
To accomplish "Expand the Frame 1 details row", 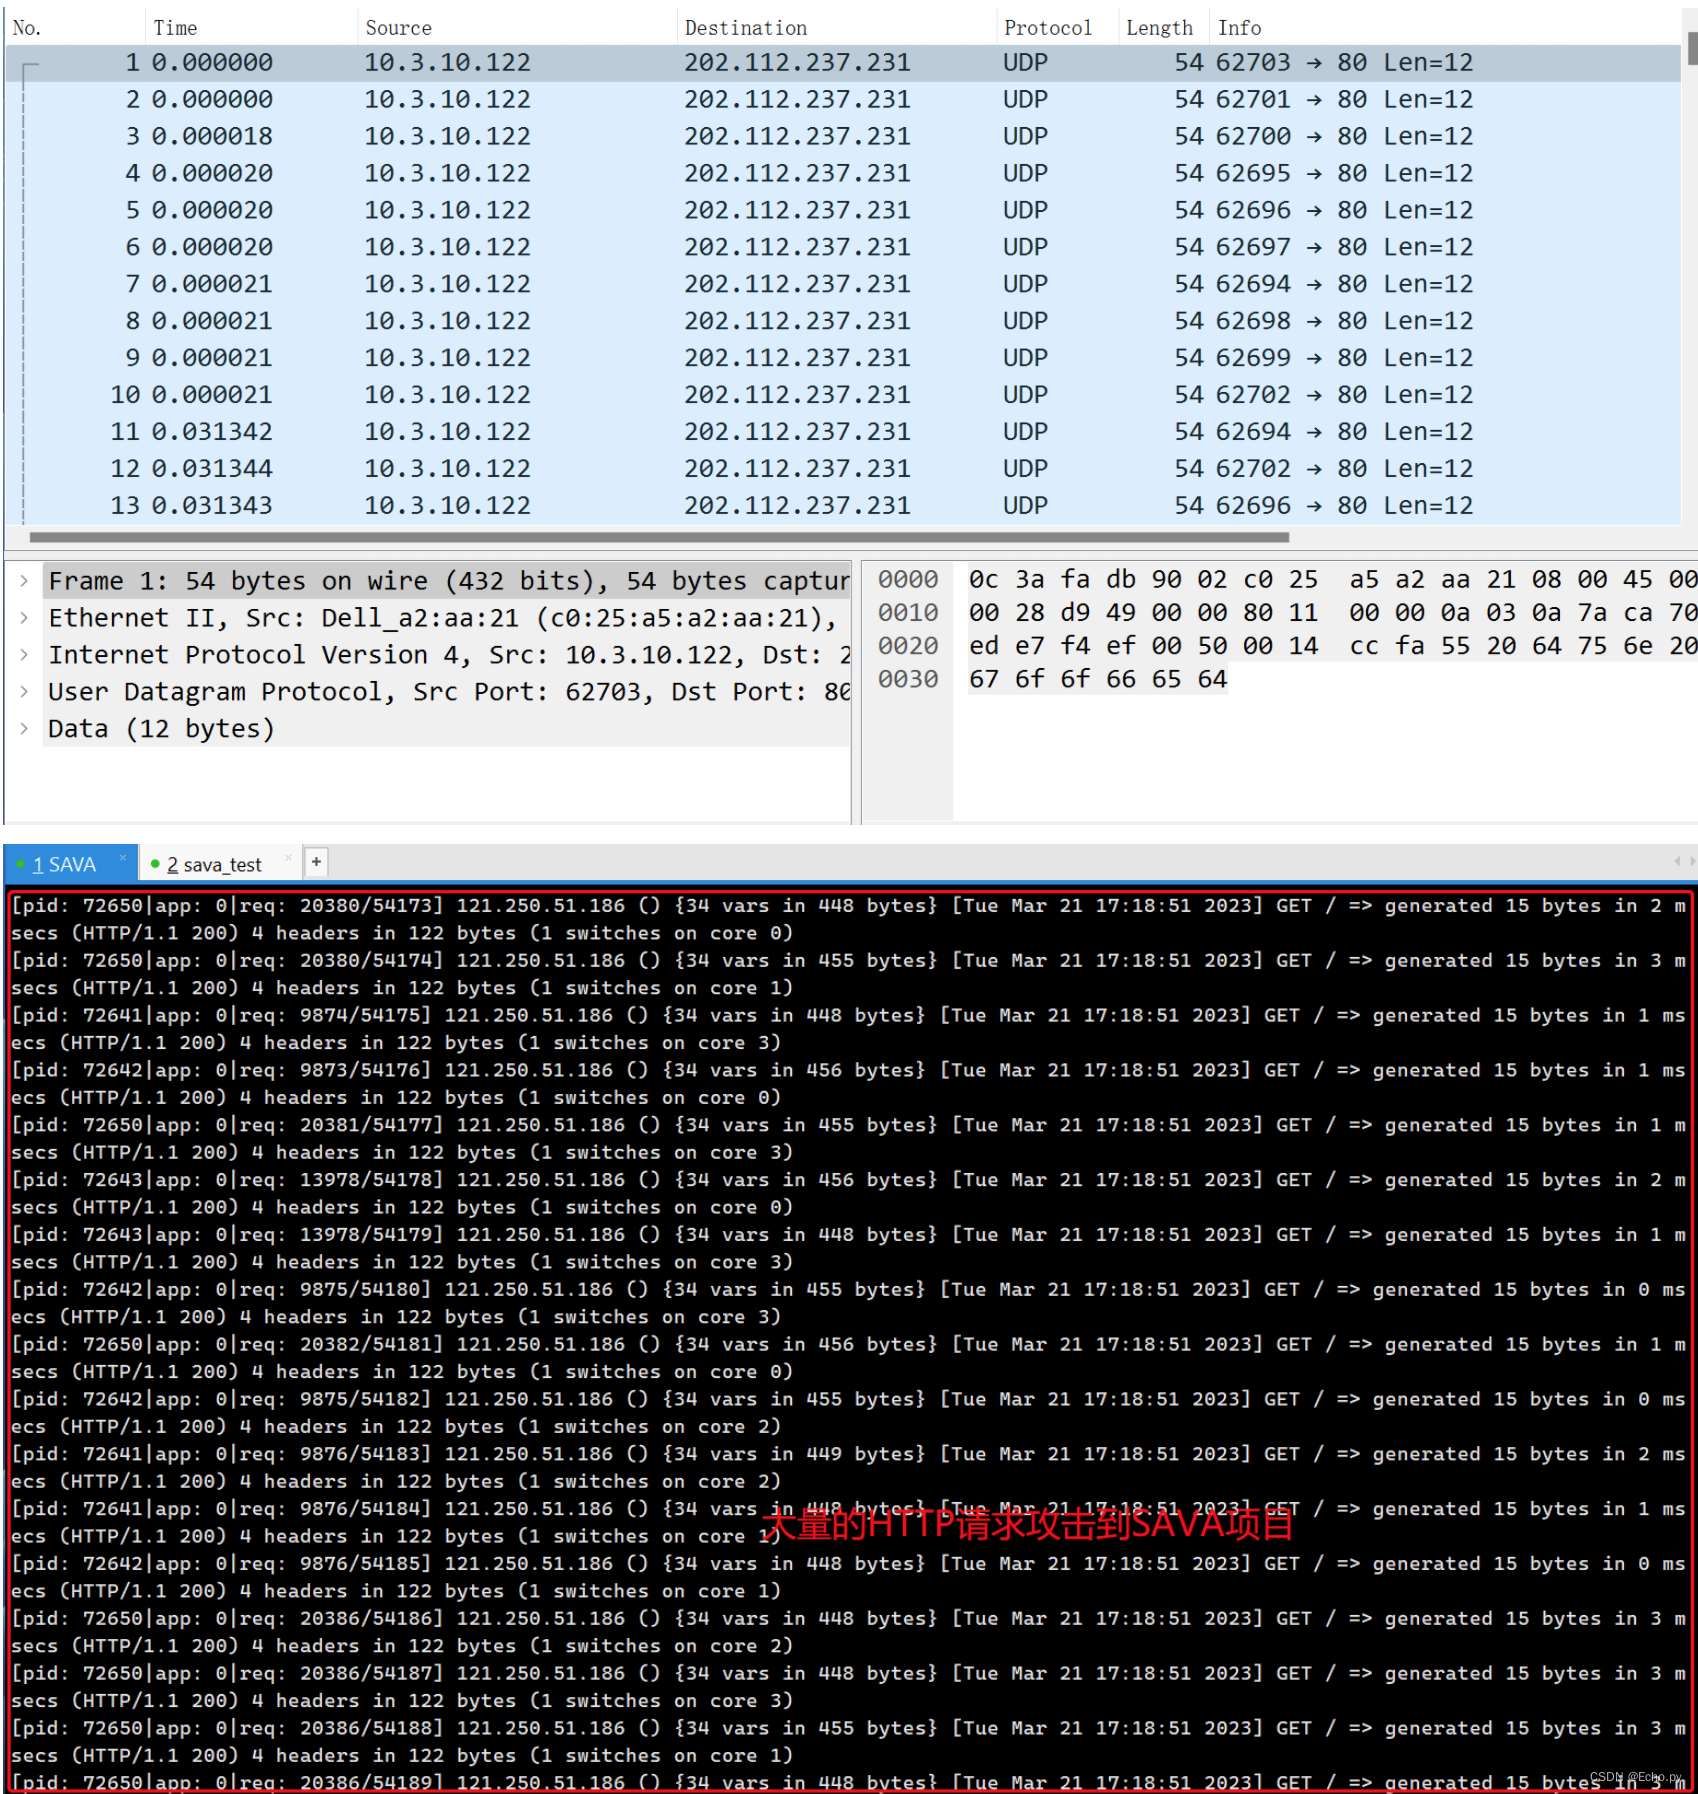I will click(23, 581).
